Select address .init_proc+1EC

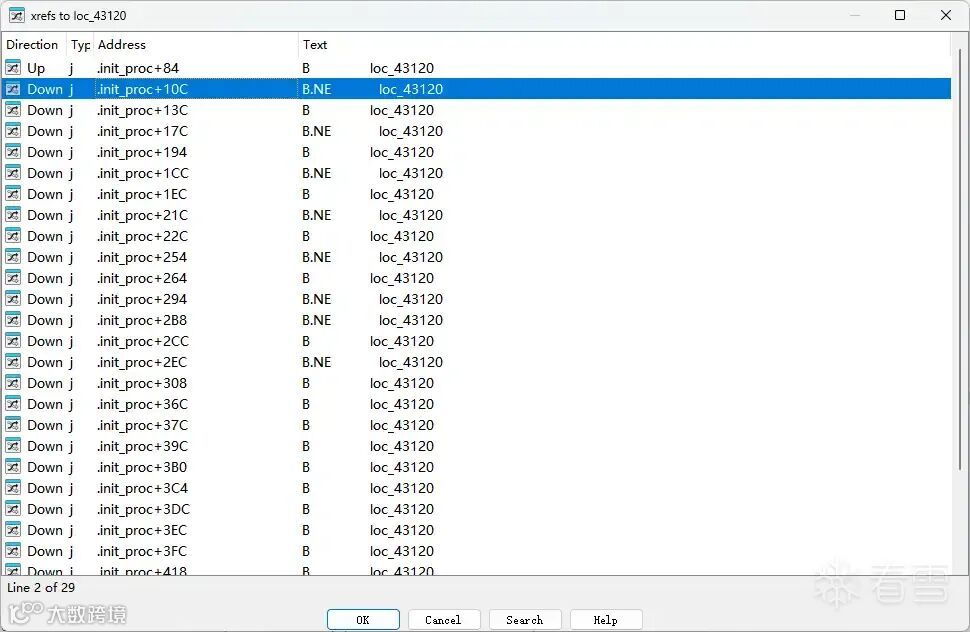[141, 194]
